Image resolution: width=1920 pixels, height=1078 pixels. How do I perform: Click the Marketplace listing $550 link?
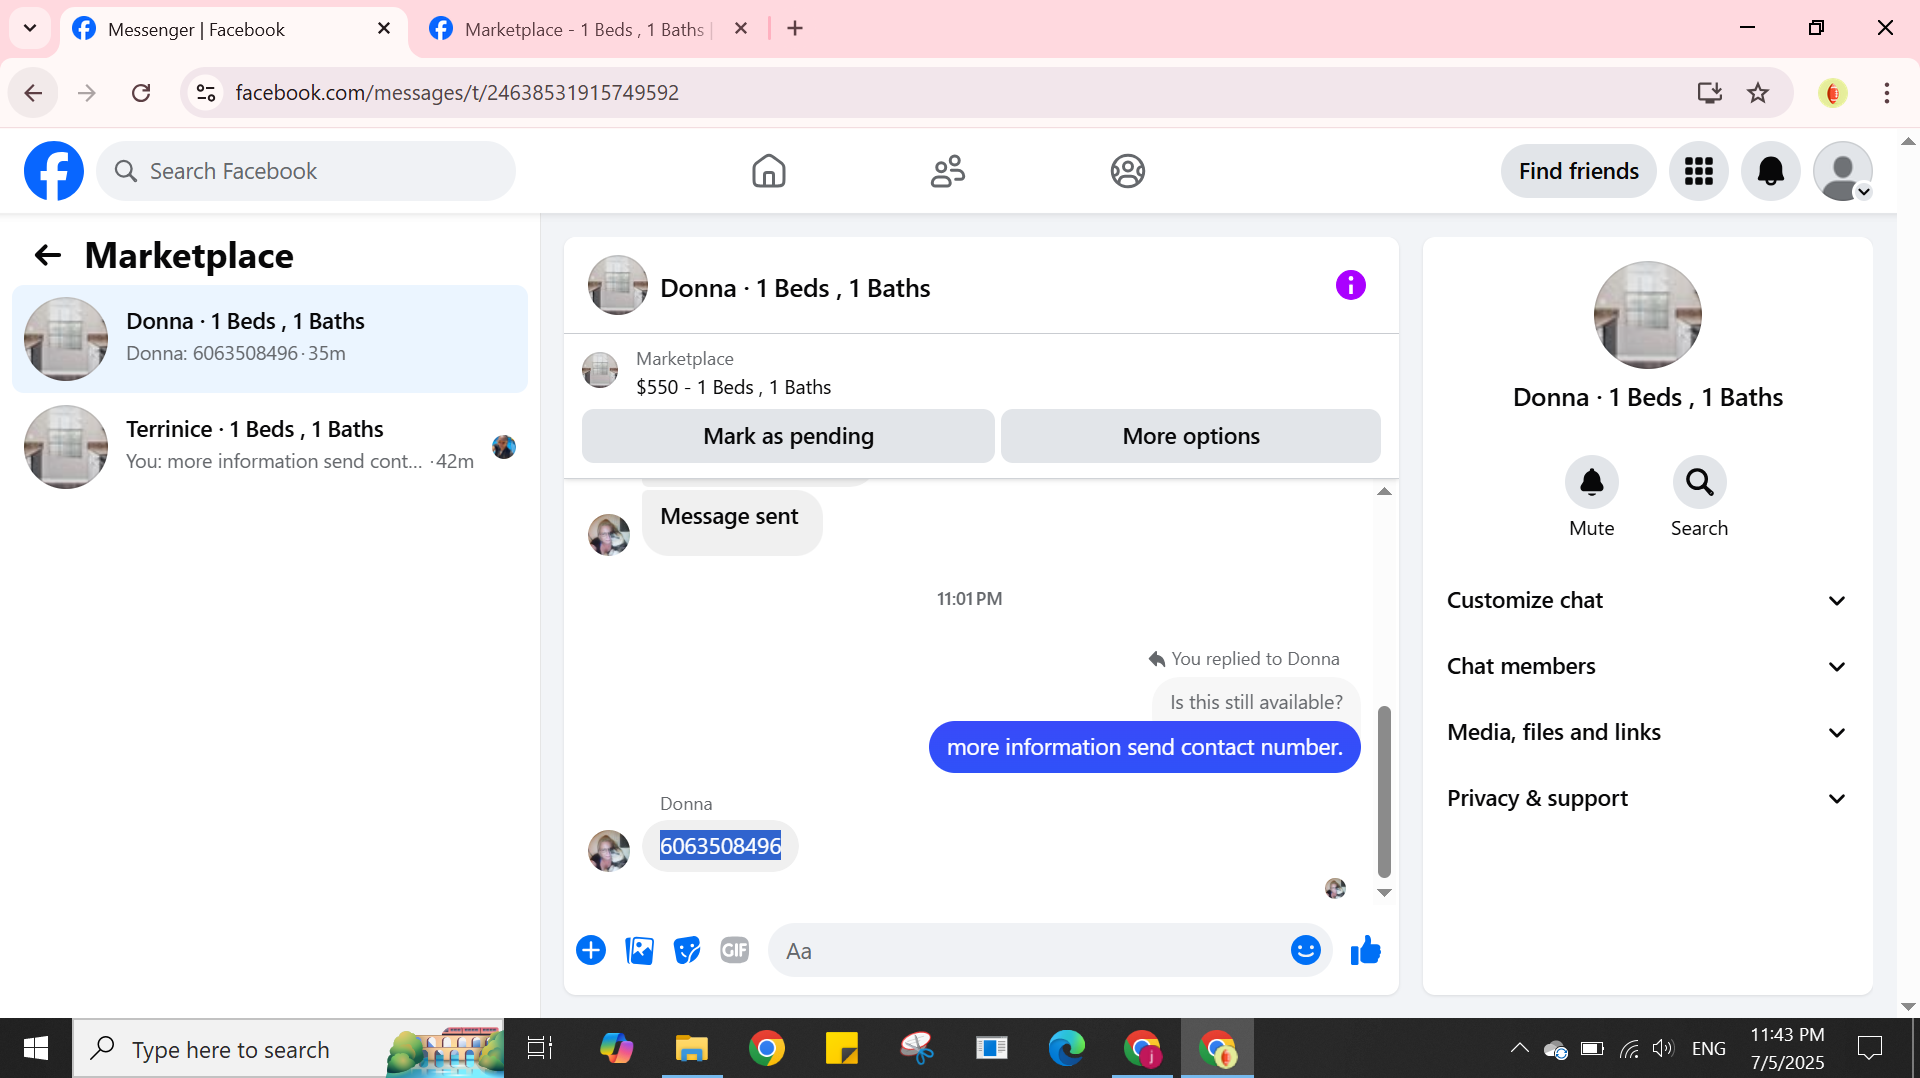[x=733, y=387]
